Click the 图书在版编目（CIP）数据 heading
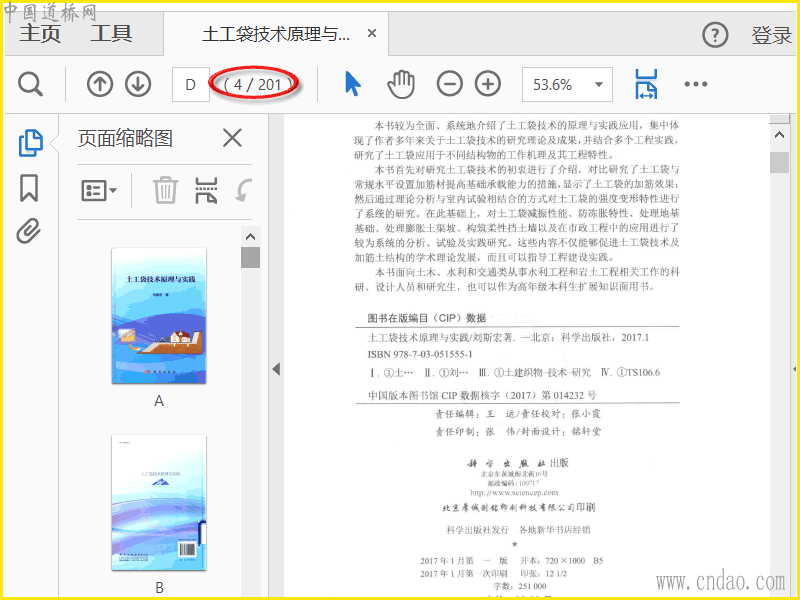Screen dimensions: 800x600 [427, 318]
